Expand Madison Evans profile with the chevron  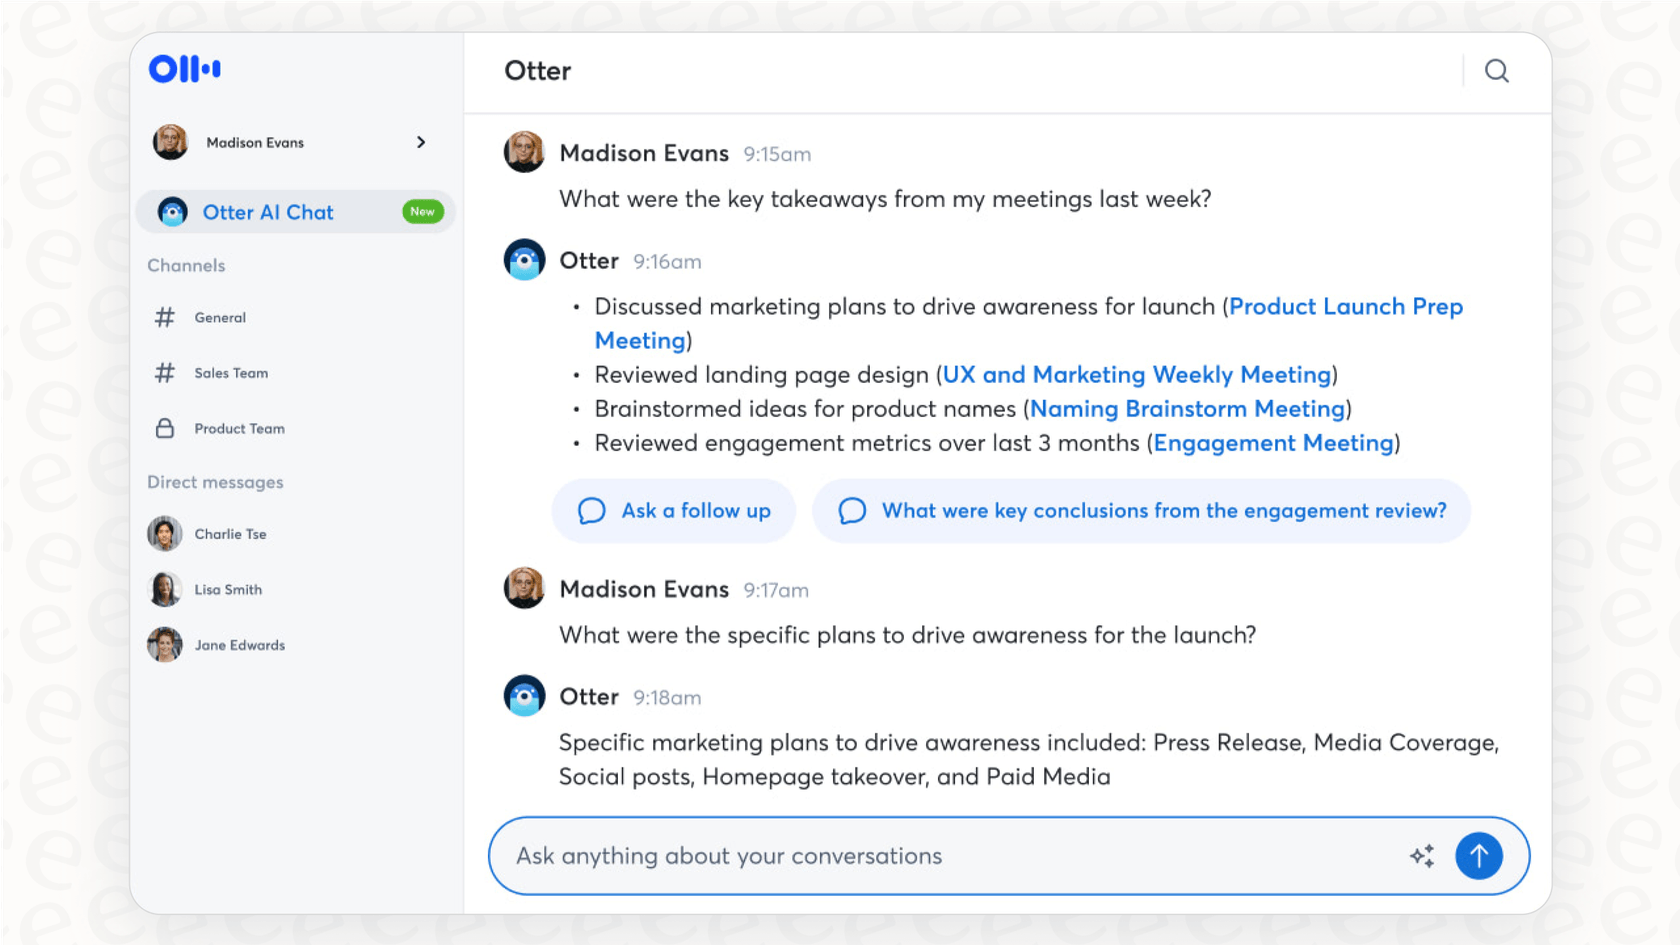click(421, 142)
